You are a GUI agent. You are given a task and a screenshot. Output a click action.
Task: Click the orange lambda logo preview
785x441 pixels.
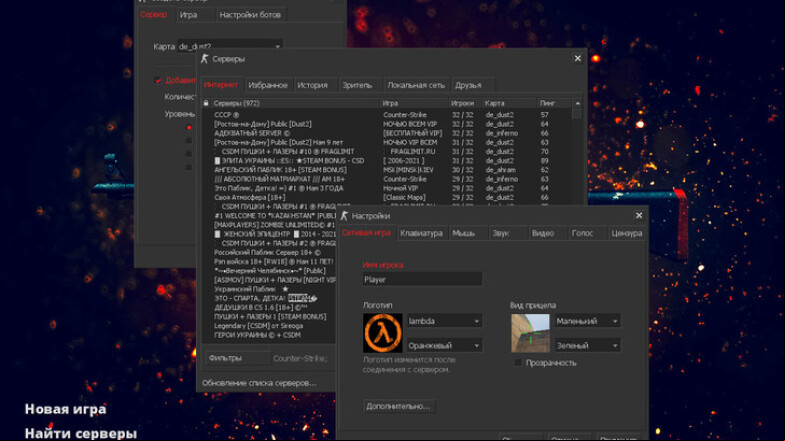(382, 333)
